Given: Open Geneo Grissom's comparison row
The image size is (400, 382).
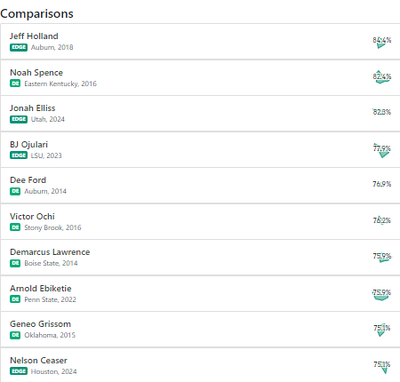Looking at the screenshot, I should point(200,330).
